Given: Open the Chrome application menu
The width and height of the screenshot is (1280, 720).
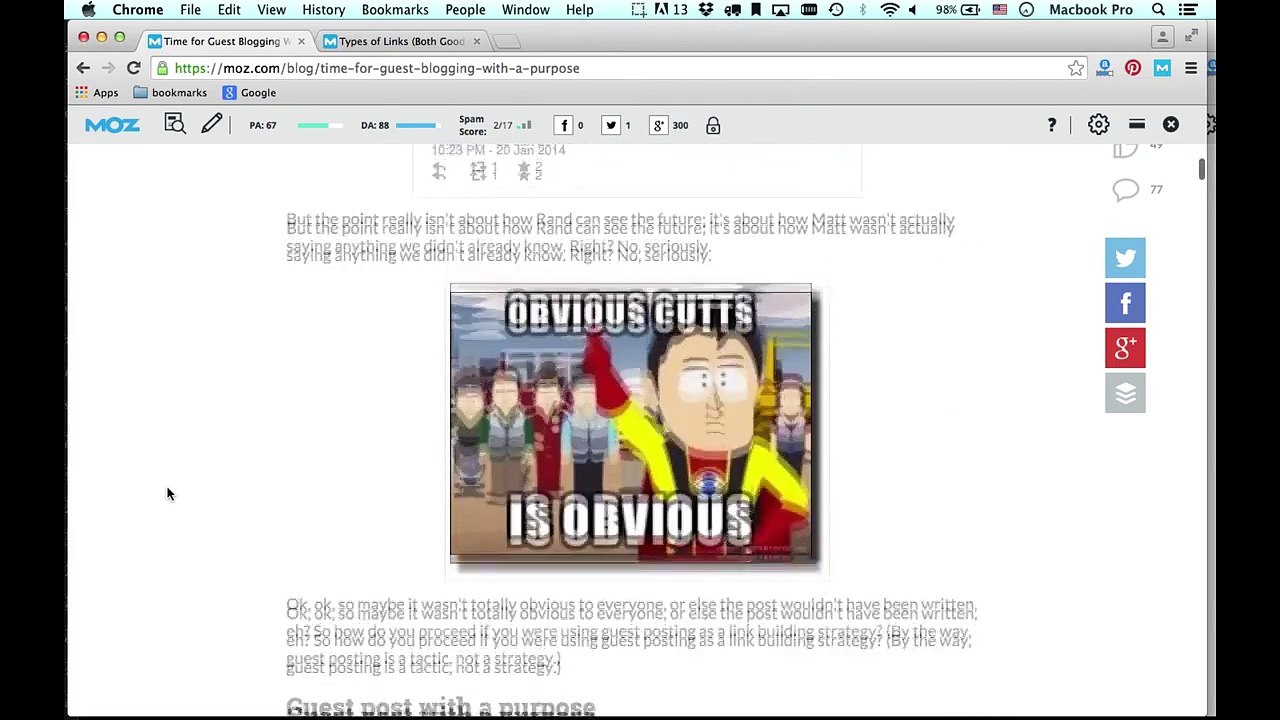Looking at the screenshot, I should tap(138, 10).
